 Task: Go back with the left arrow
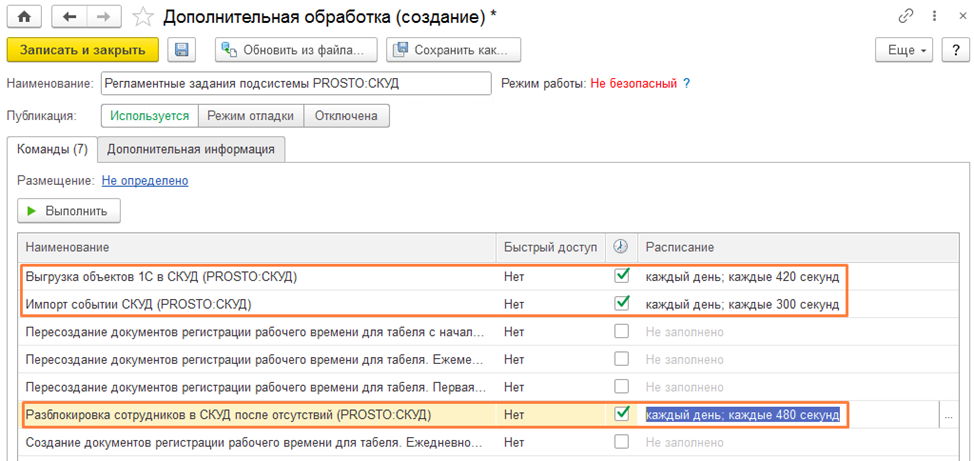tap(69, 17)
